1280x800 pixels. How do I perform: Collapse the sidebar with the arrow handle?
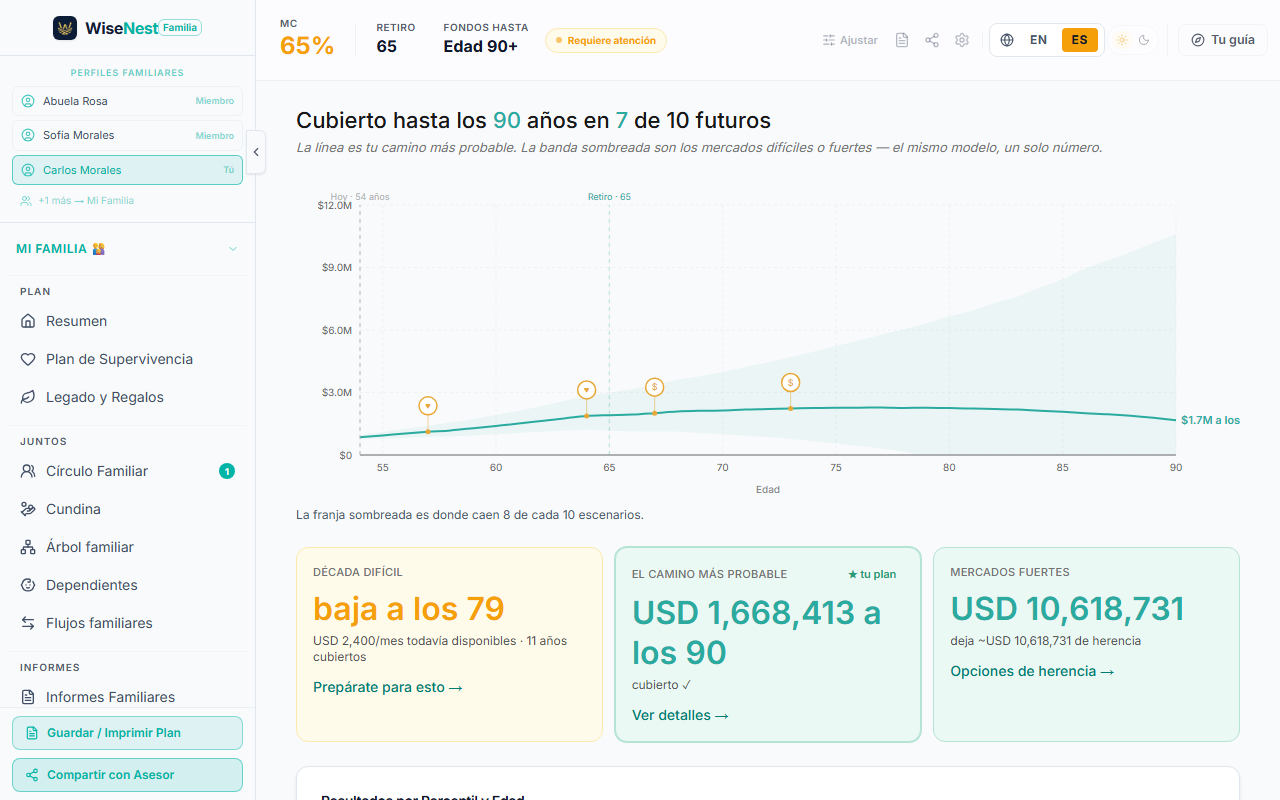(x=256, y=152)
